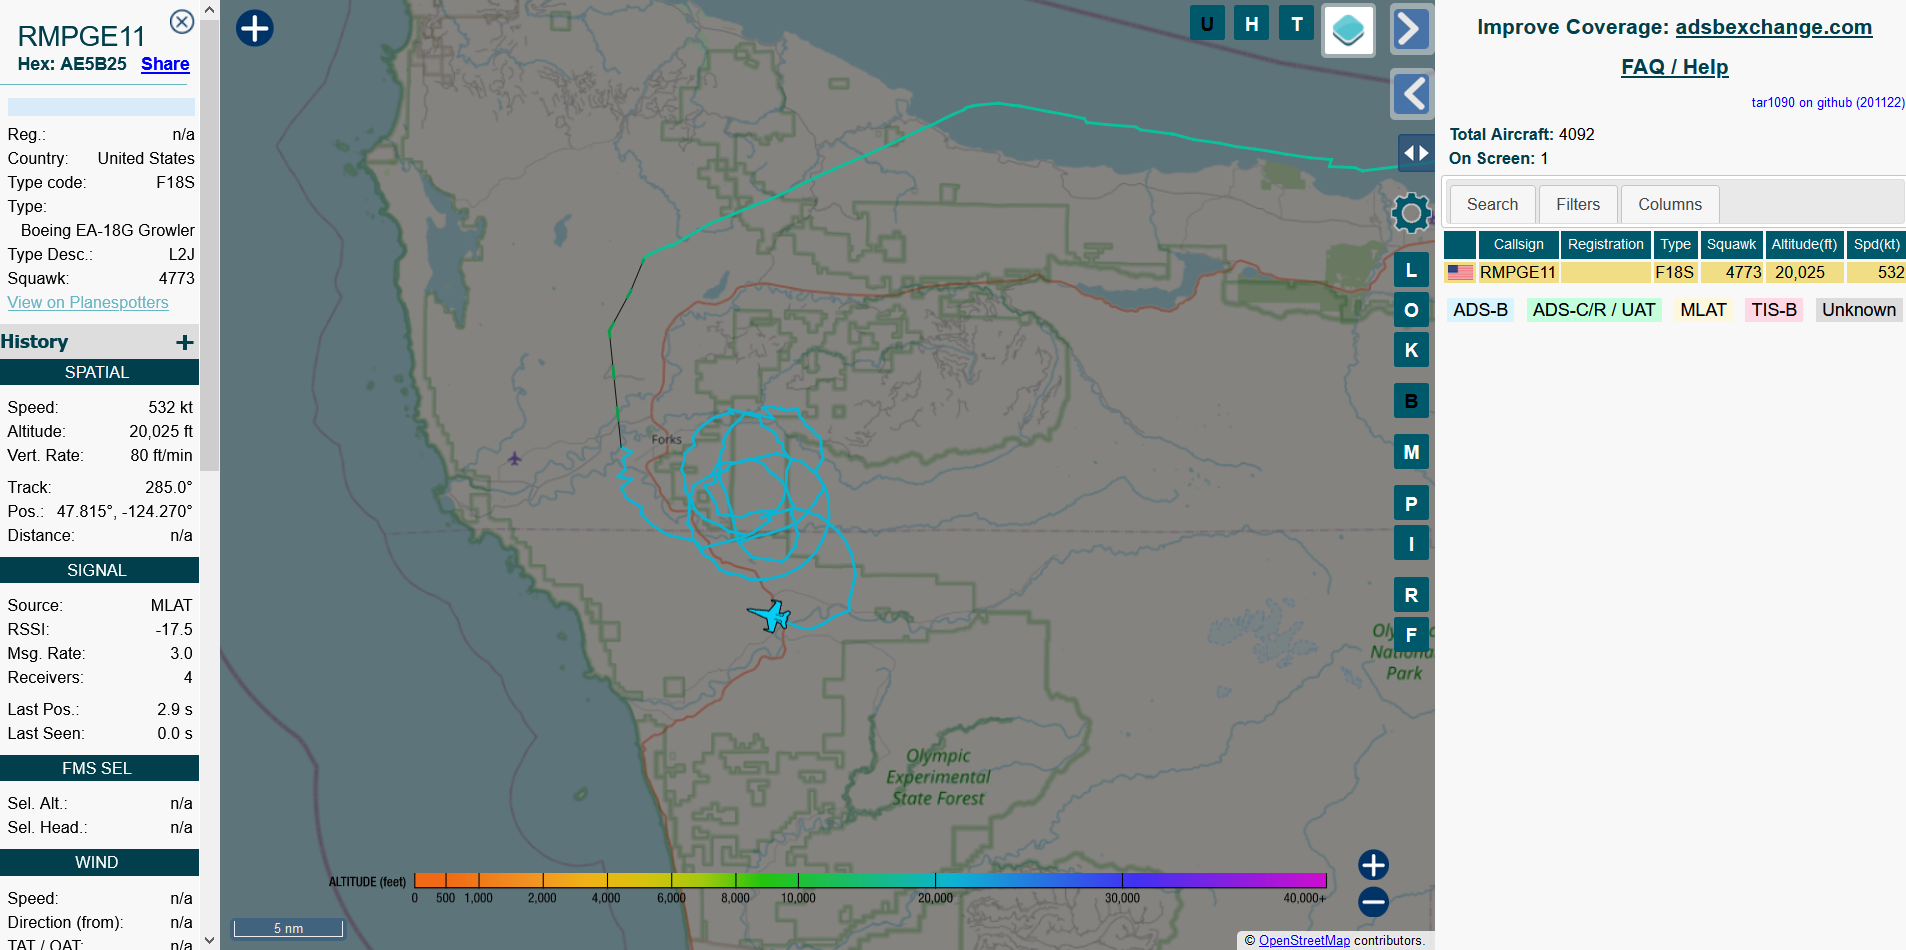Zoom out the map with minus button
The image size is (1906, 950).
pyautogui.click(x=1373, y=902)
